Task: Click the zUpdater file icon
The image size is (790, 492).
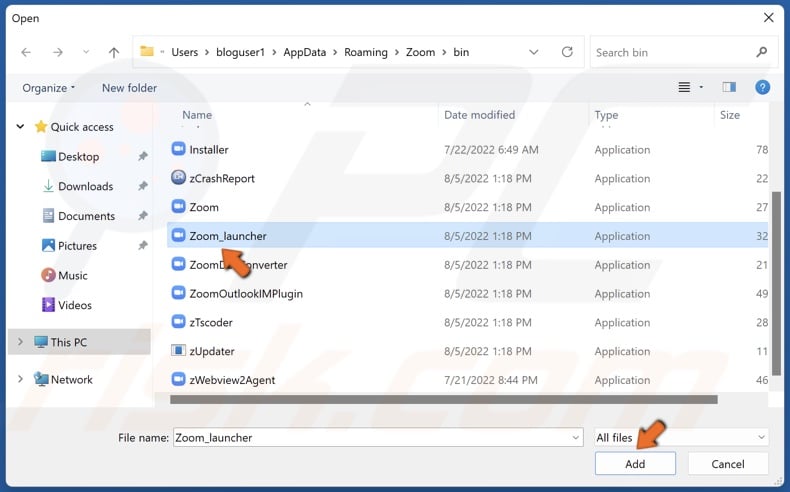Action: 178,350
